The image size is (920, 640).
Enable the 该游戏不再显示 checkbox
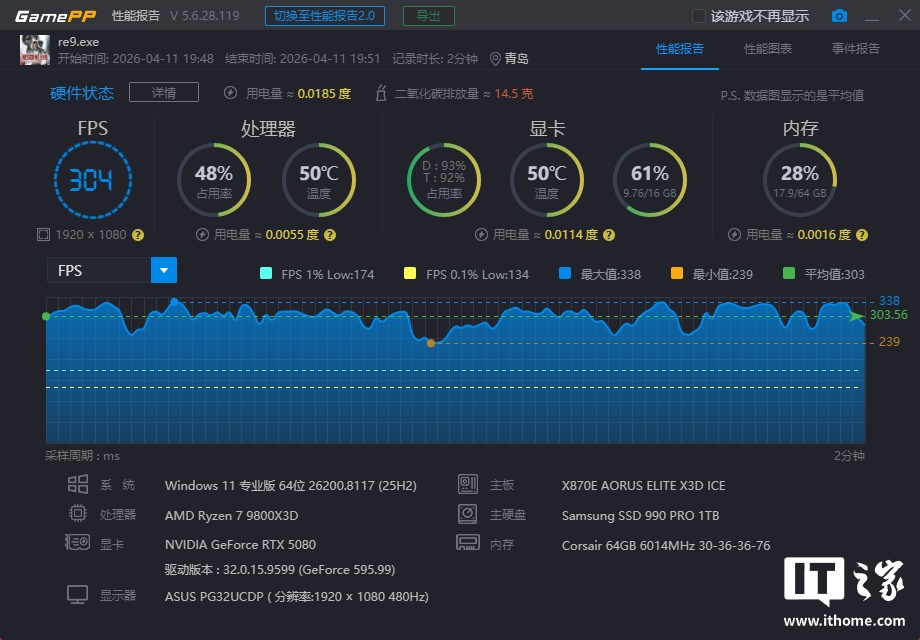[699, 16]
